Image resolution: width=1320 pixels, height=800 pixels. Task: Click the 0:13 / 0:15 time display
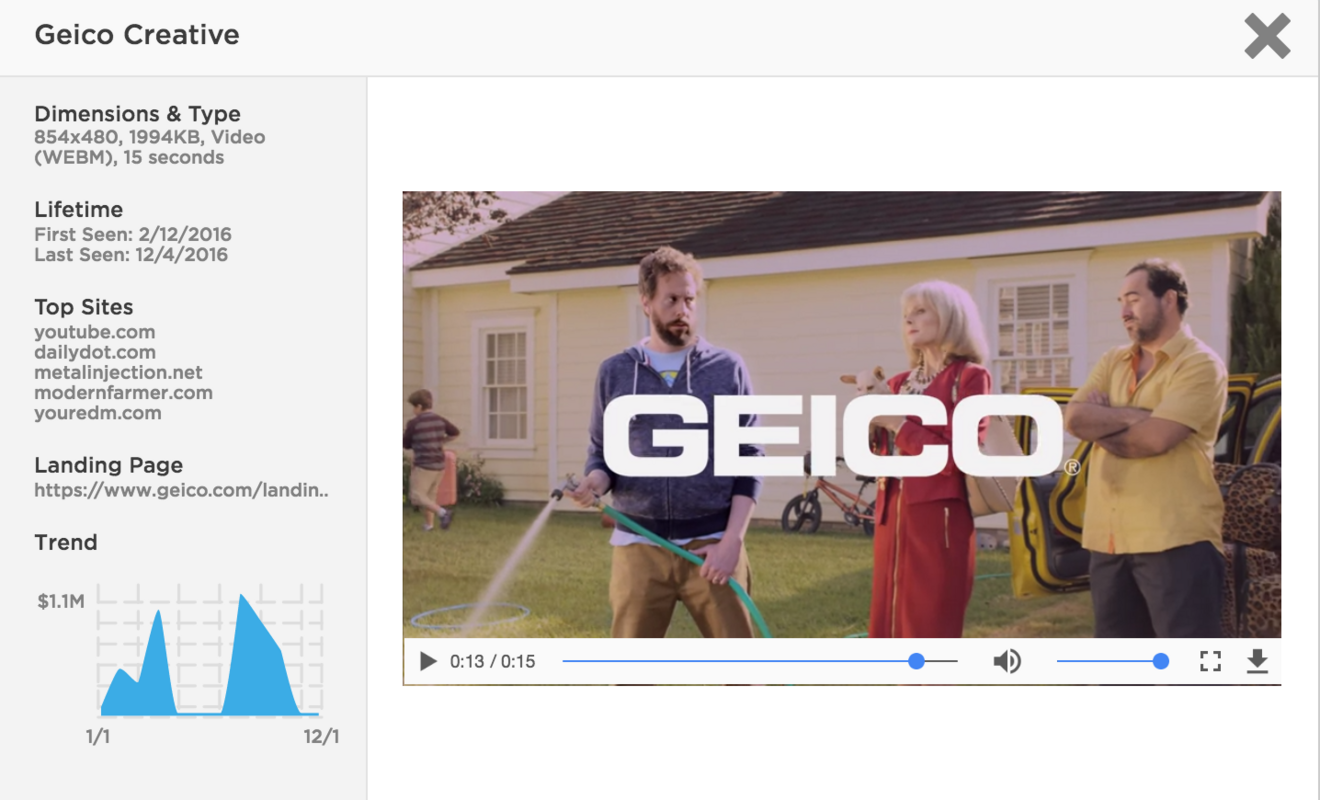492,661
